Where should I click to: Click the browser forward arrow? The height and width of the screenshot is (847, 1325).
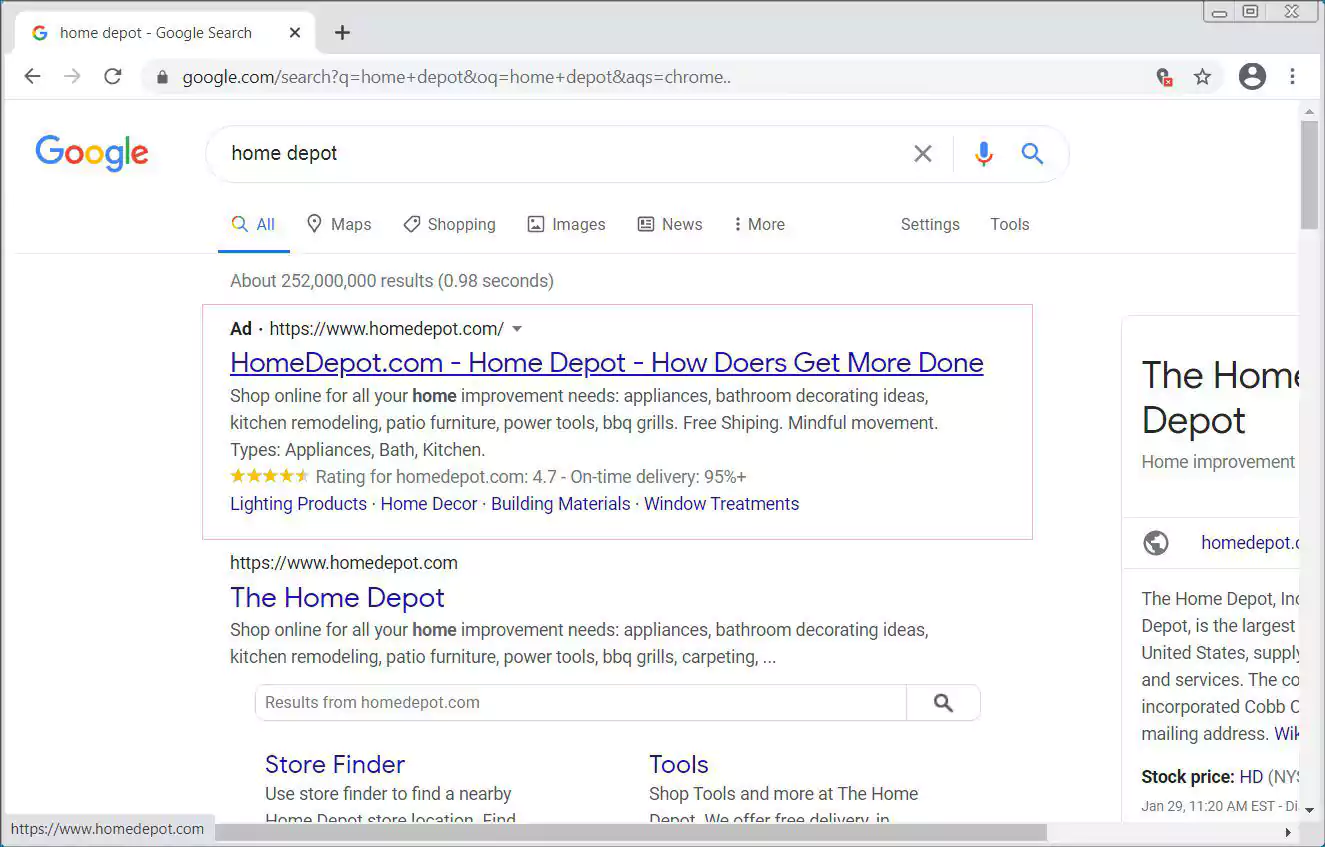click(72, 77)
